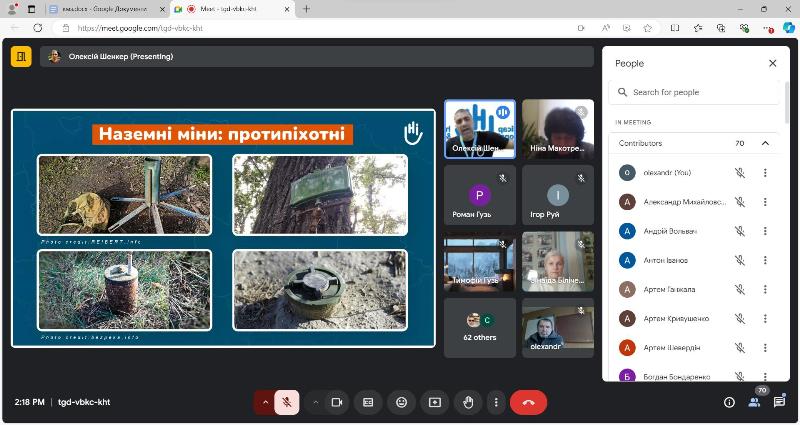Click the People icon showing 70

point(755,402)
